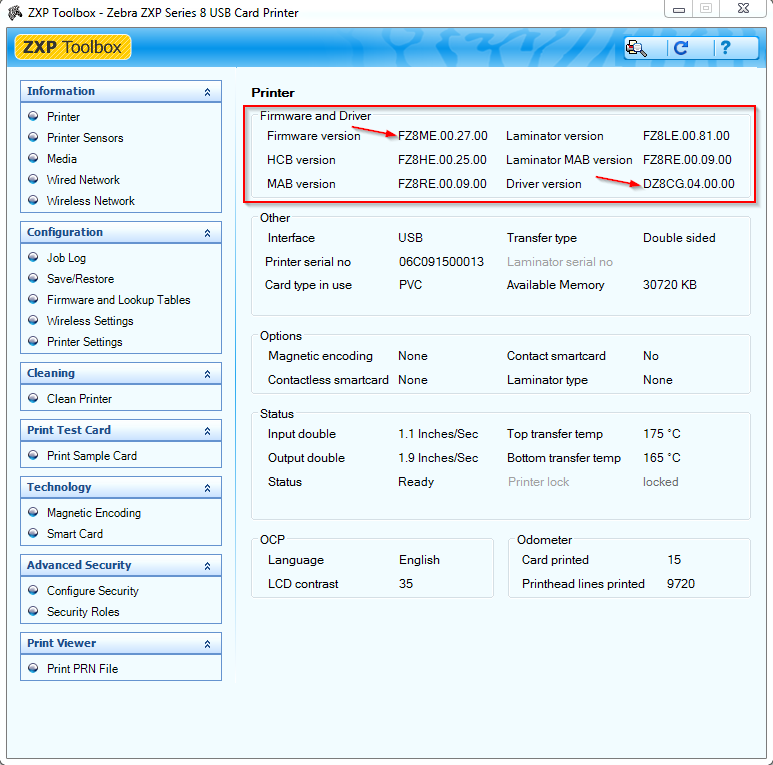Click the Zebra app icon in title bar
Viewport: 773px width, 765px height.
(13, 13)
